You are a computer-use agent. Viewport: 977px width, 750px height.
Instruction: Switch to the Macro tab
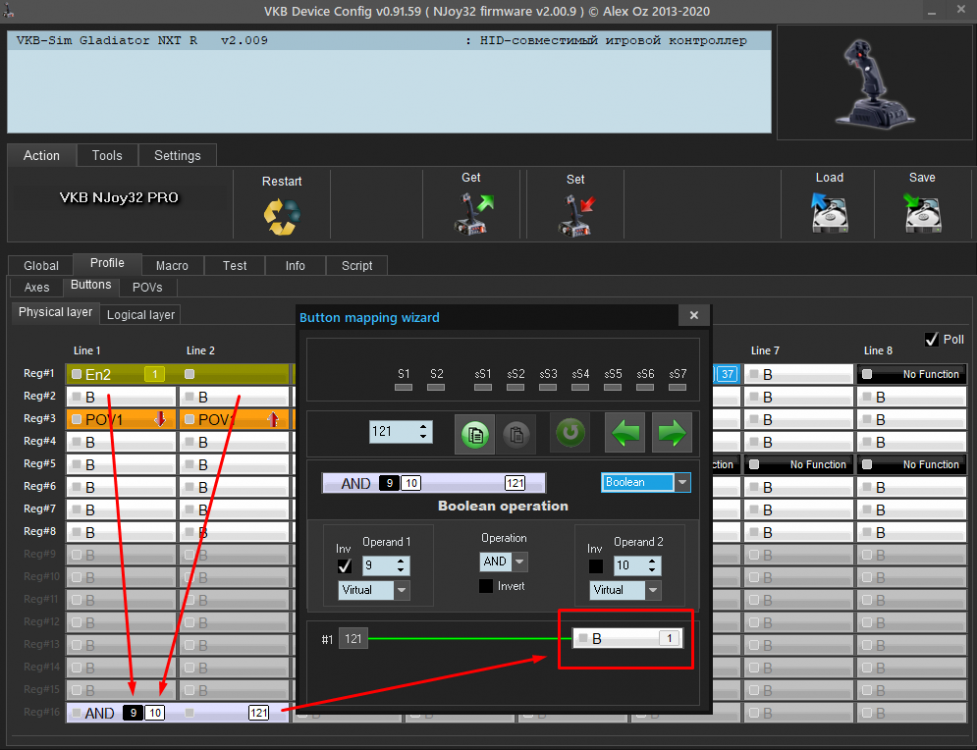tap(172, 265)
